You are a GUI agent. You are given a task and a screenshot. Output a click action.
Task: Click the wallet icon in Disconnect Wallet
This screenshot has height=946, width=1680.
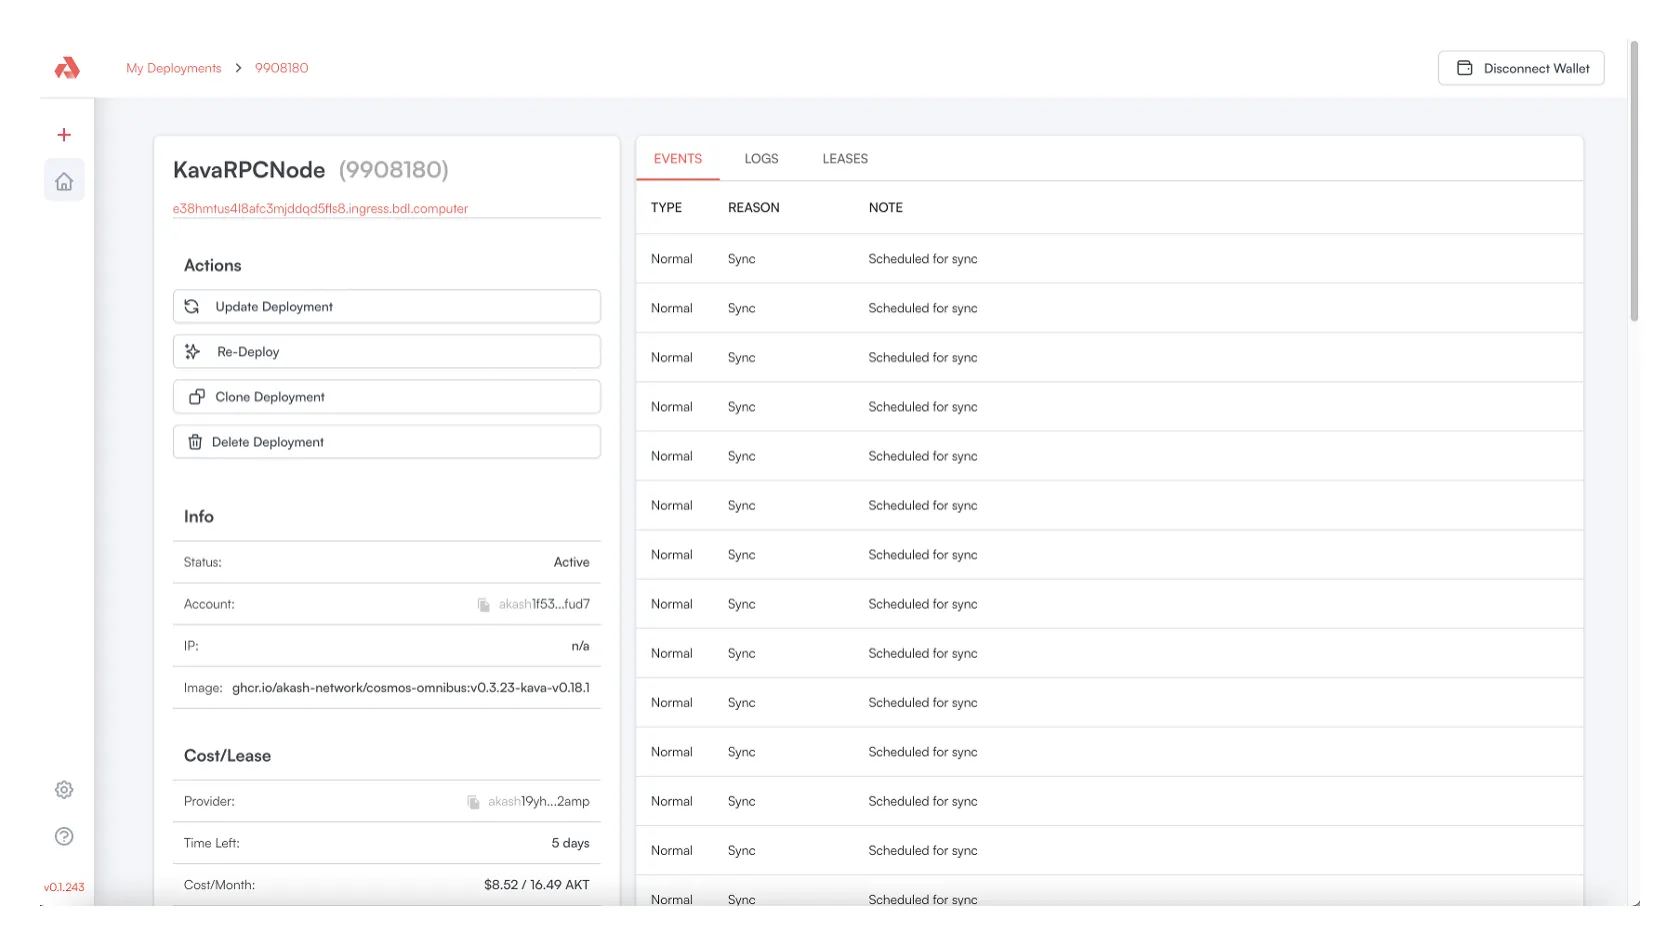pos(1465,68)
